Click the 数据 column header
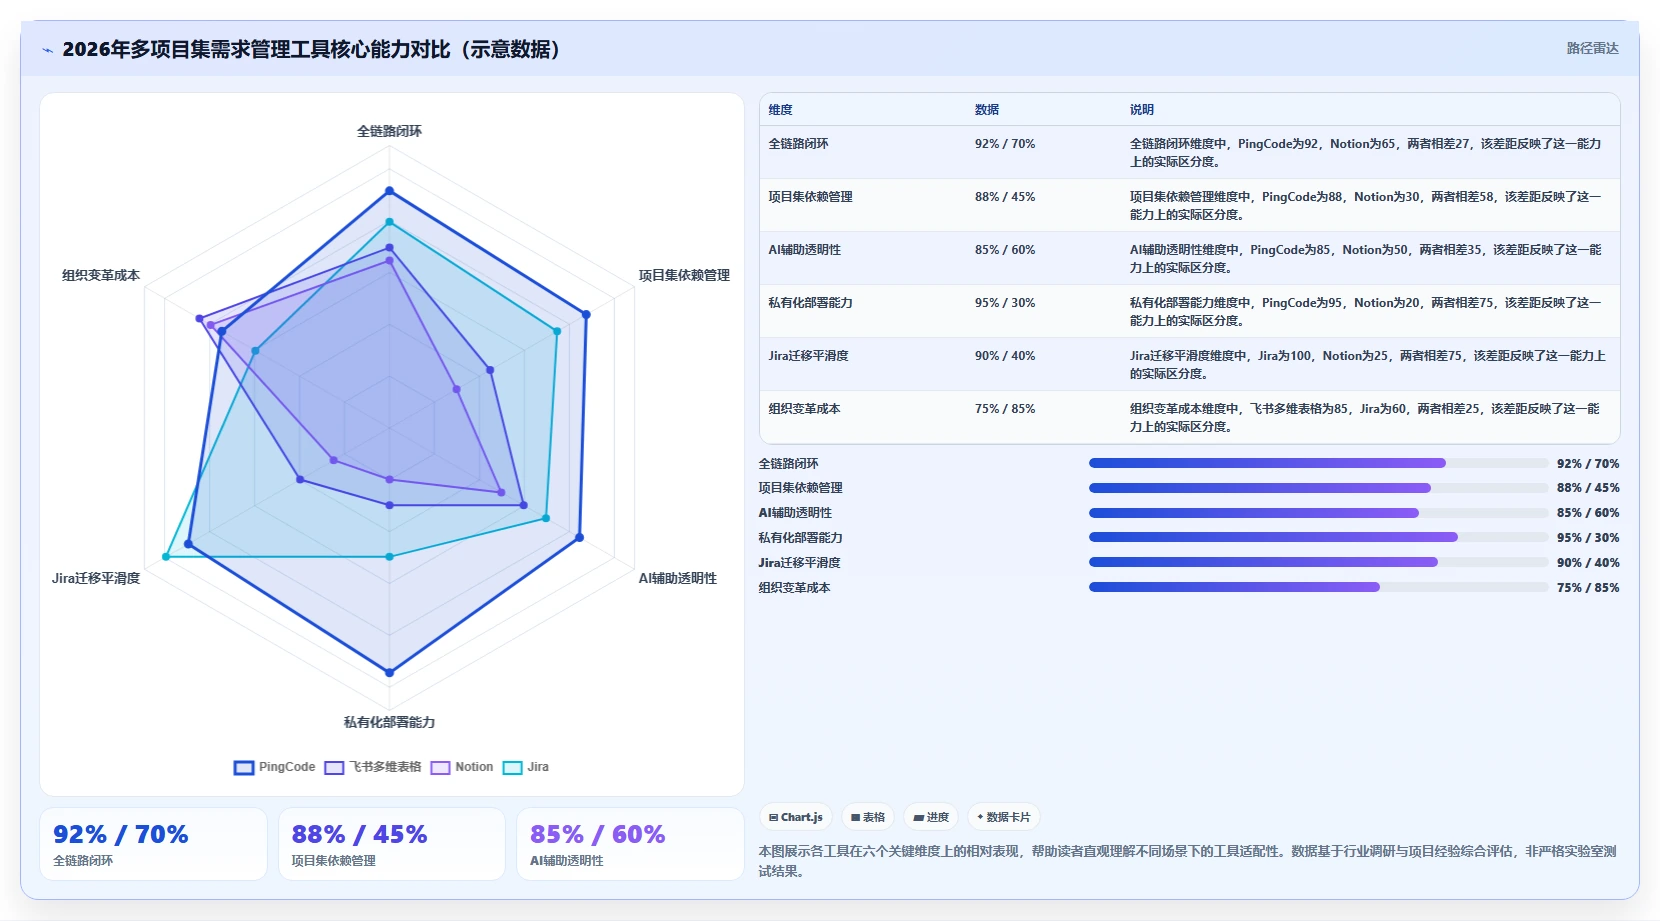Screen dimensions: 1660x921 [987, 110]
